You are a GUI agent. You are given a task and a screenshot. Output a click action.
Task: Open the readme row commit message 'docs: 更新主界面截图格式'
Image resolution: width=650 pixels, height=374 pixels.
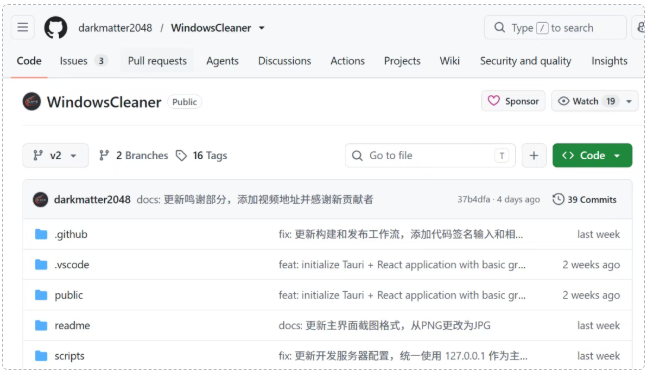point(384,325)
